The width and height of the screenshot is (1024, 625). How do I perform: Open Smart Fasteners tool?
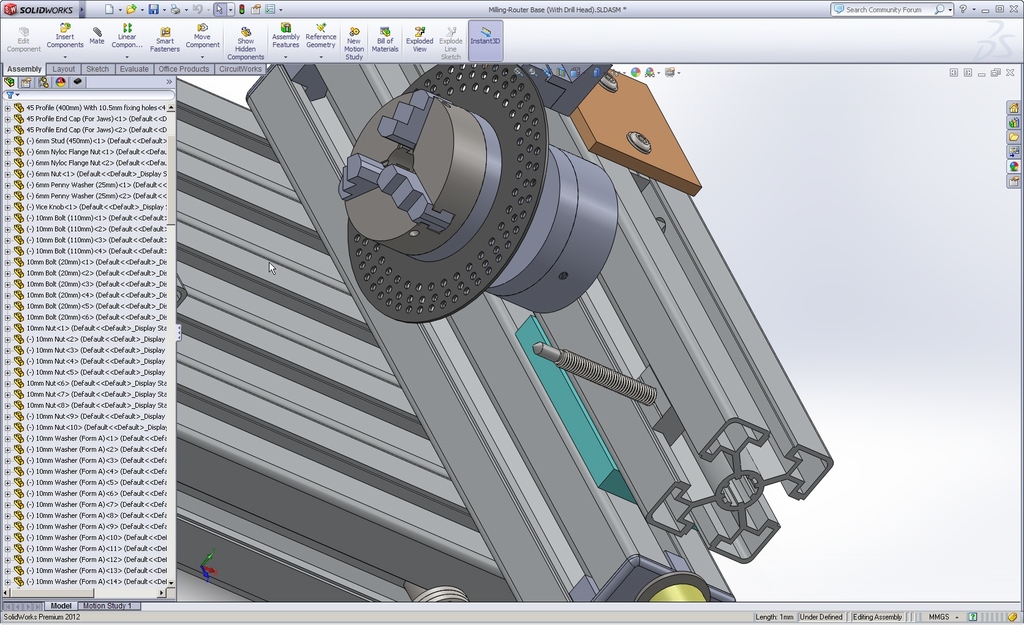pyautogui.click(x=165, y=39)
